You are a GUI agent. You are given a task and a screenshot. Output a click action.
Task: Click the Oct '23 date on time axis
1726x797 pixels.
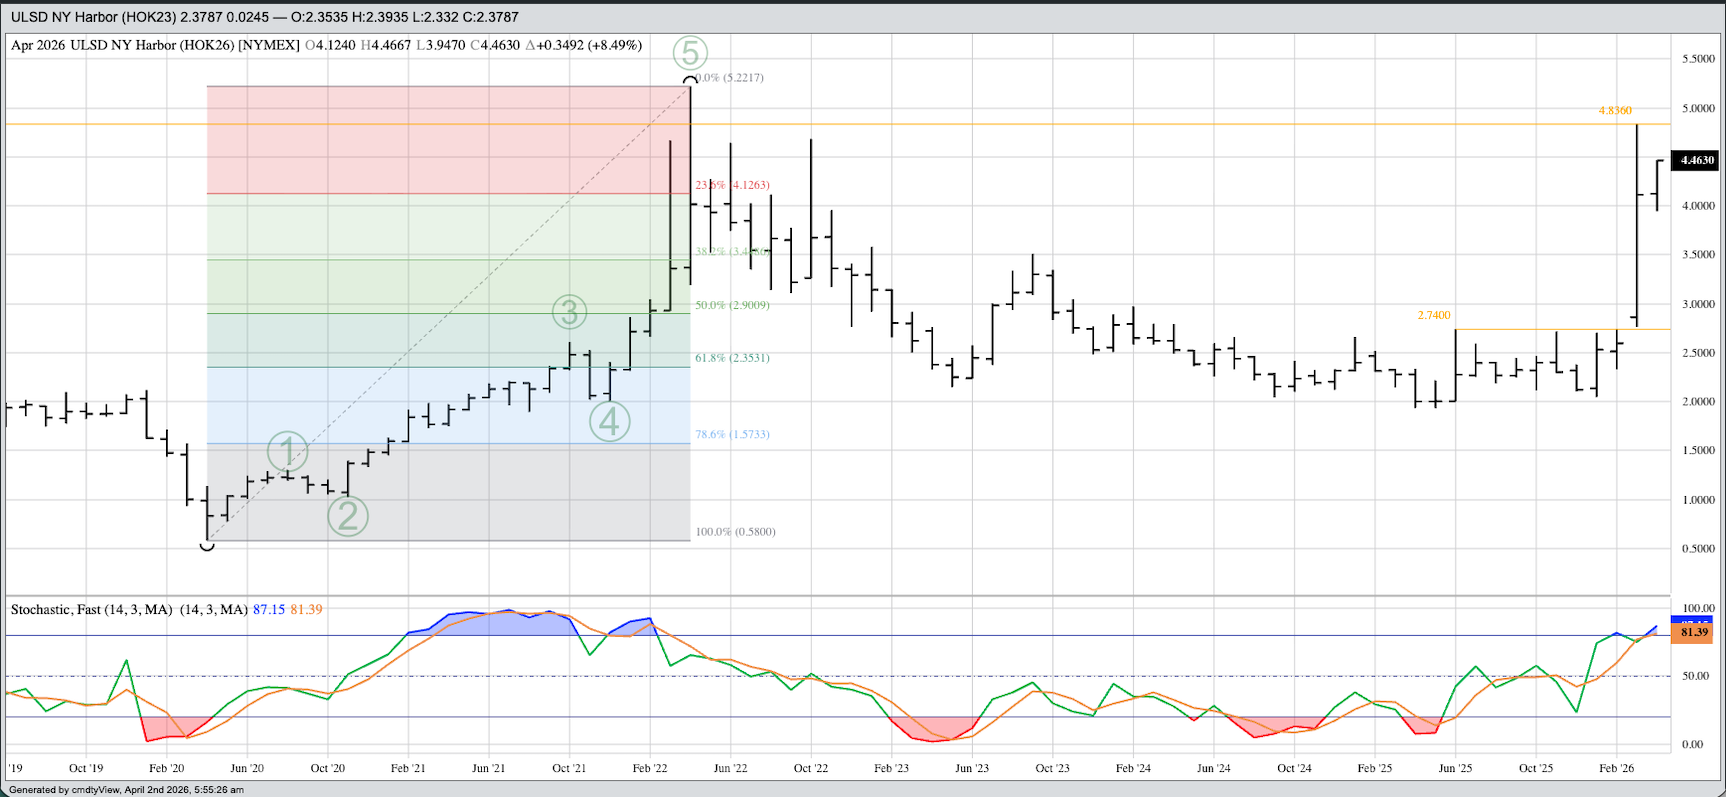(1052, 768)
